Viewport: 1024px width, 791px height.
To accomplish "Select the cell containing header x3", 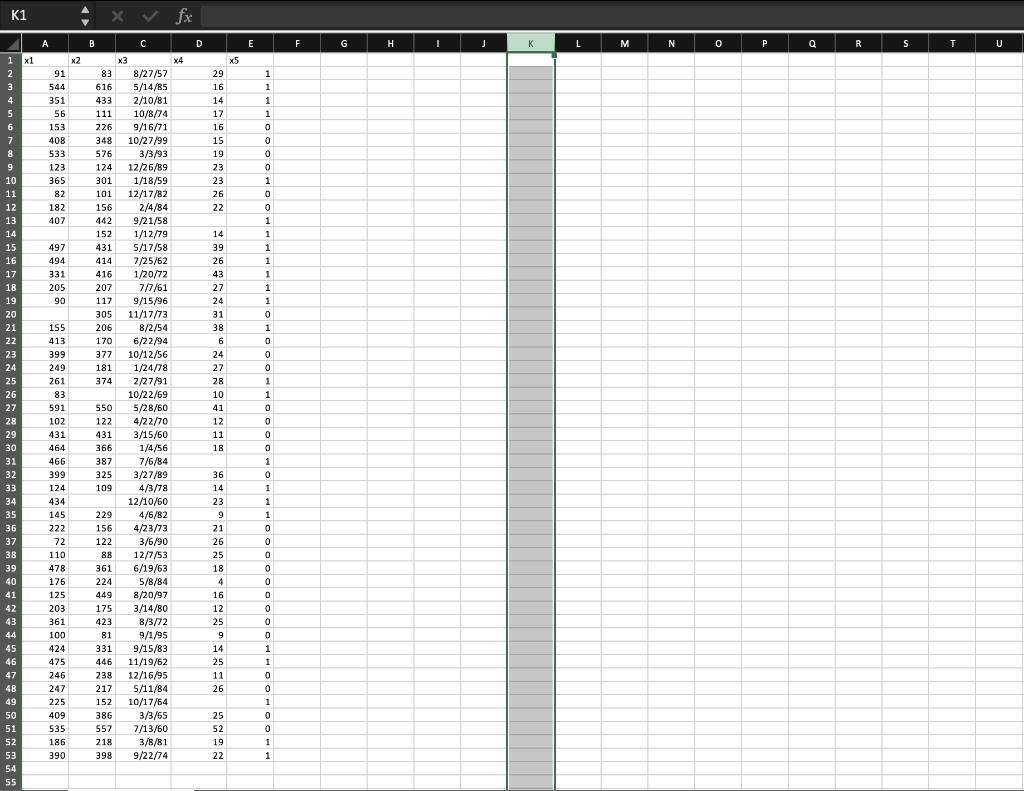I will [x=143, y=60].
